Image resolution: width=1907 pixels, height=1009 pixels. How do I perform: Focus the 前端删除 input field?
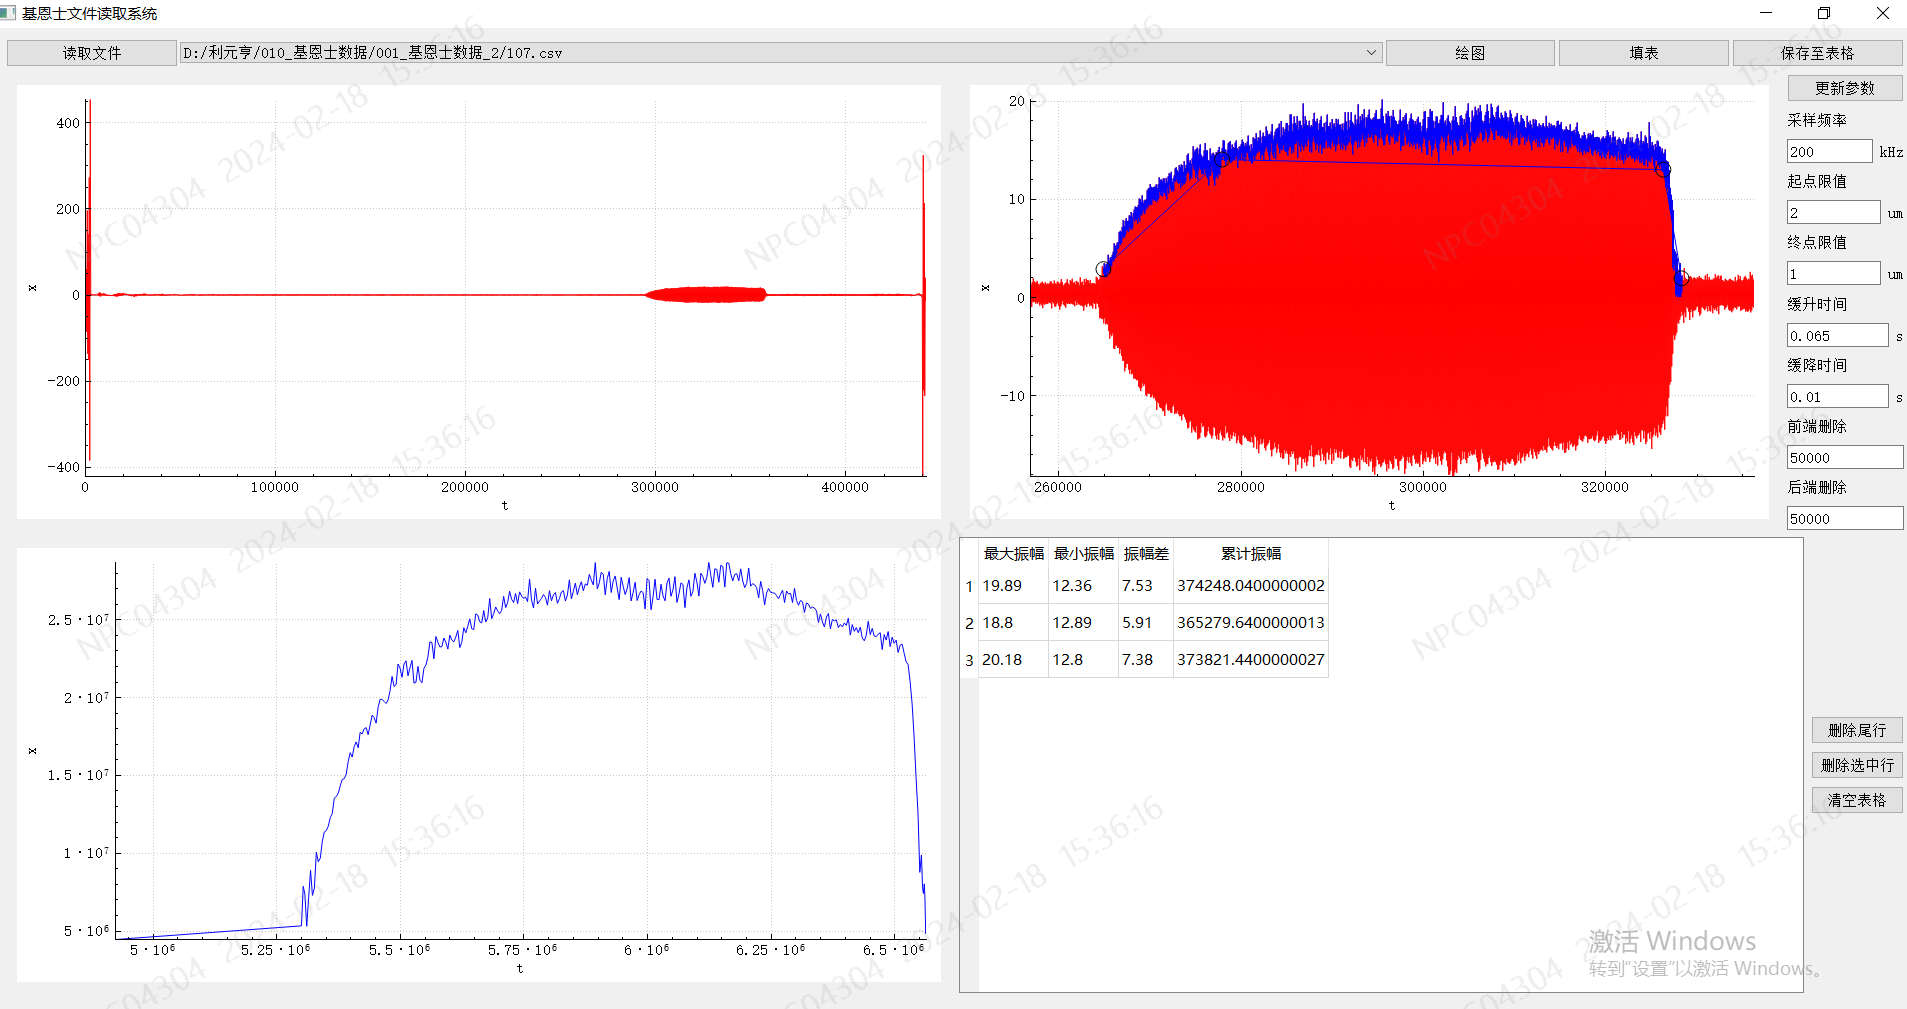[x=1844, y=458]
